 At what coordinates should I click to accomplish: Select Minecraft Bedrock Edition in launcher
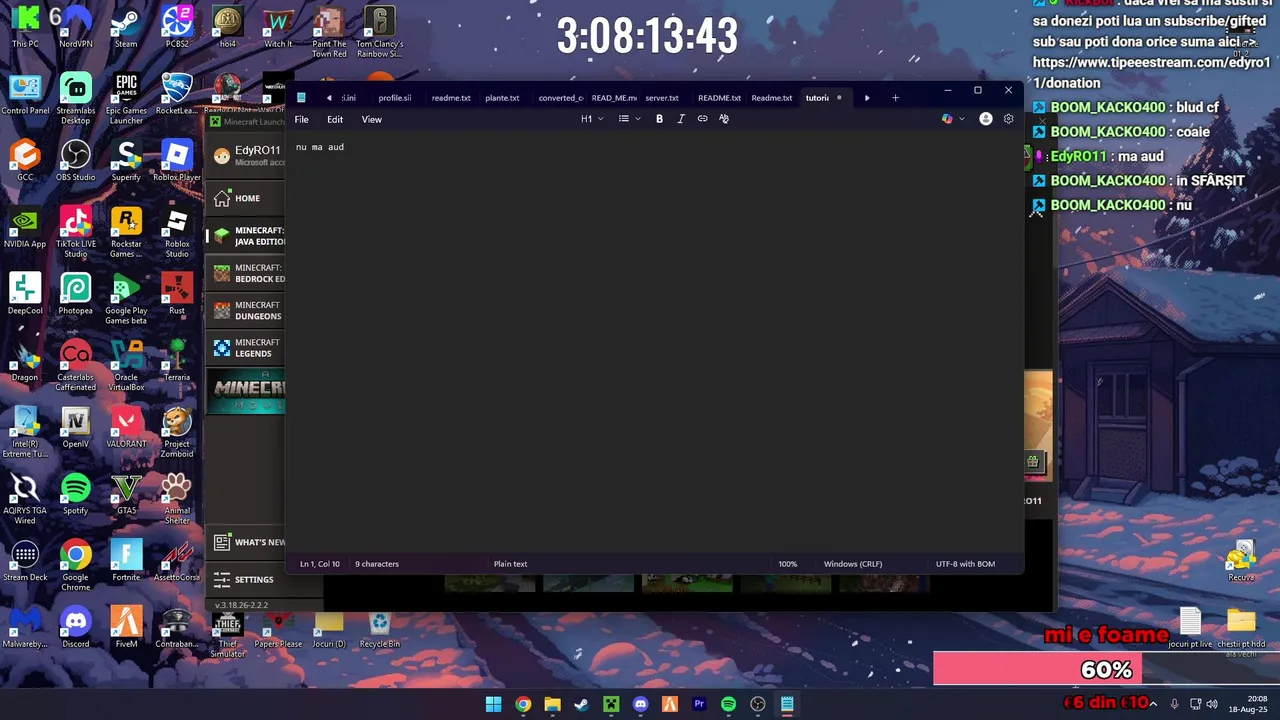coord(247,273)
